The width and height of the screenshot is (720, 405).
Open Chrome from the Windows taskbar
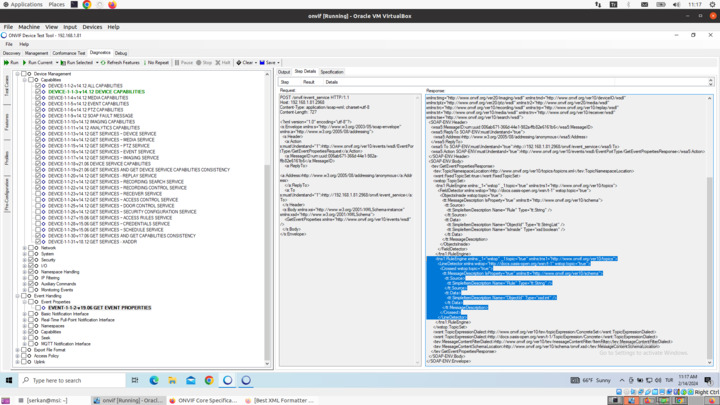click(x=209, y=380)
